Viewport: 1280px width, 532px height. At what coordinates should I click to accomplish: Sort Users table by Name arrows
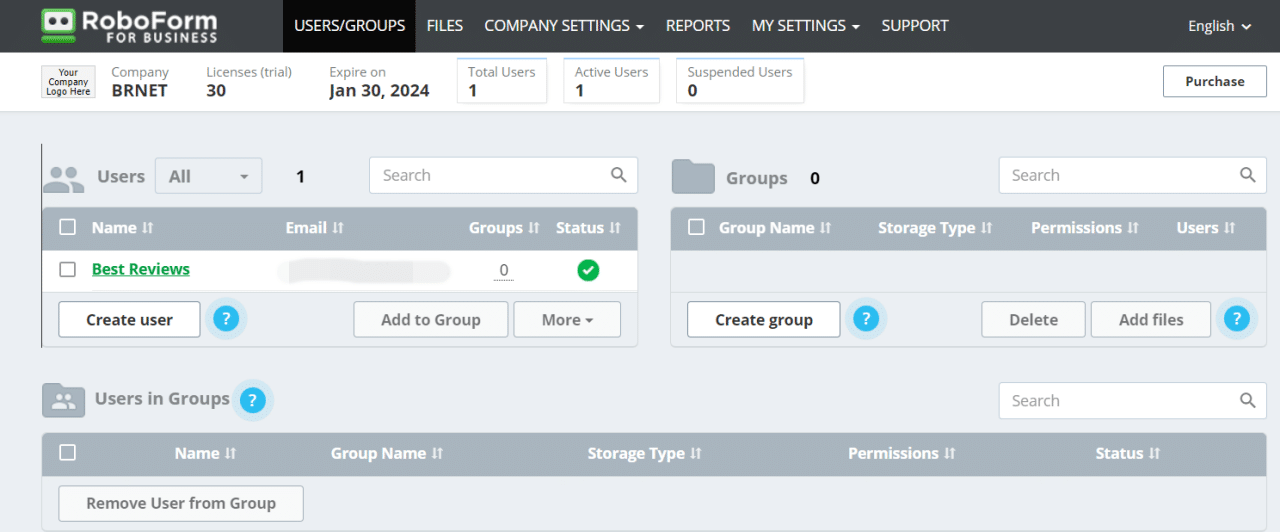[148, 228]
